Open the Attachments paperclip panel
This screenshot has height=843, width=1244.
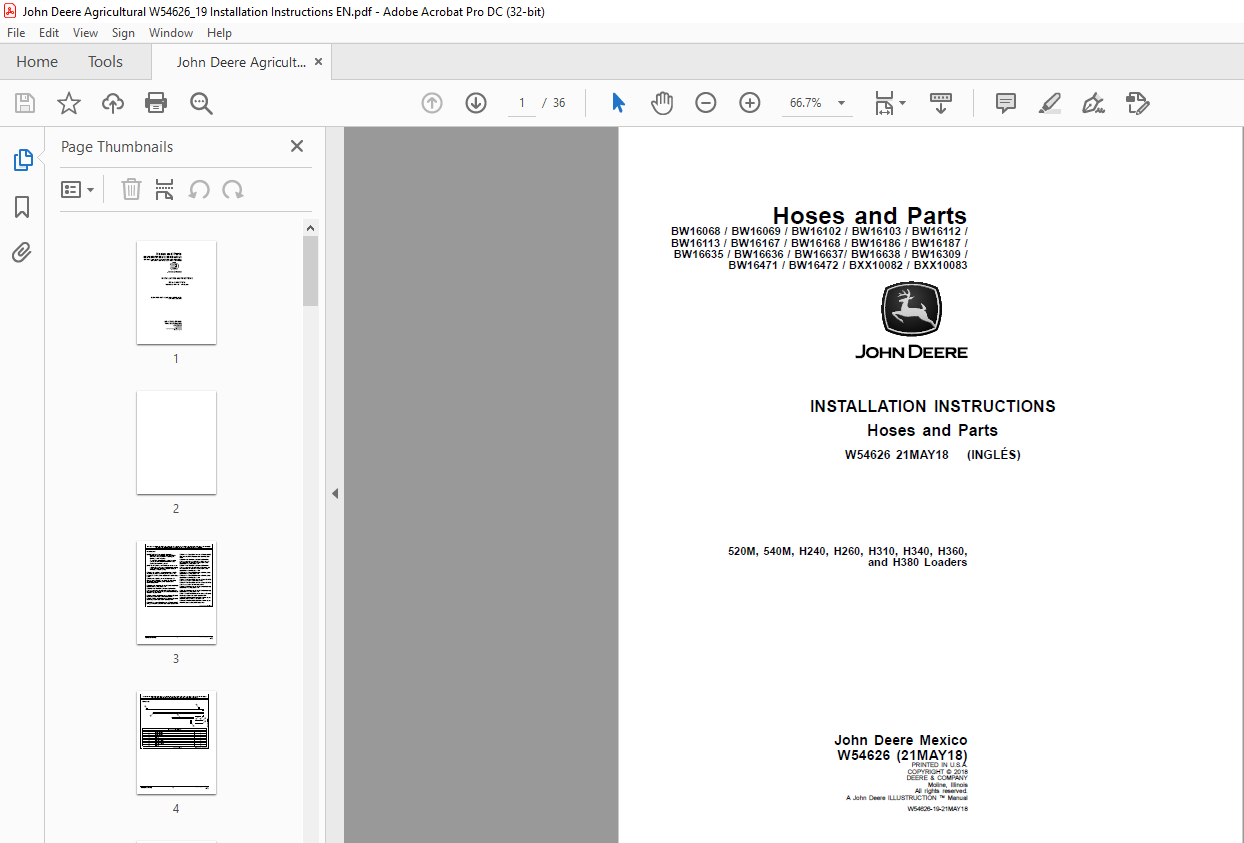(22, 253)
